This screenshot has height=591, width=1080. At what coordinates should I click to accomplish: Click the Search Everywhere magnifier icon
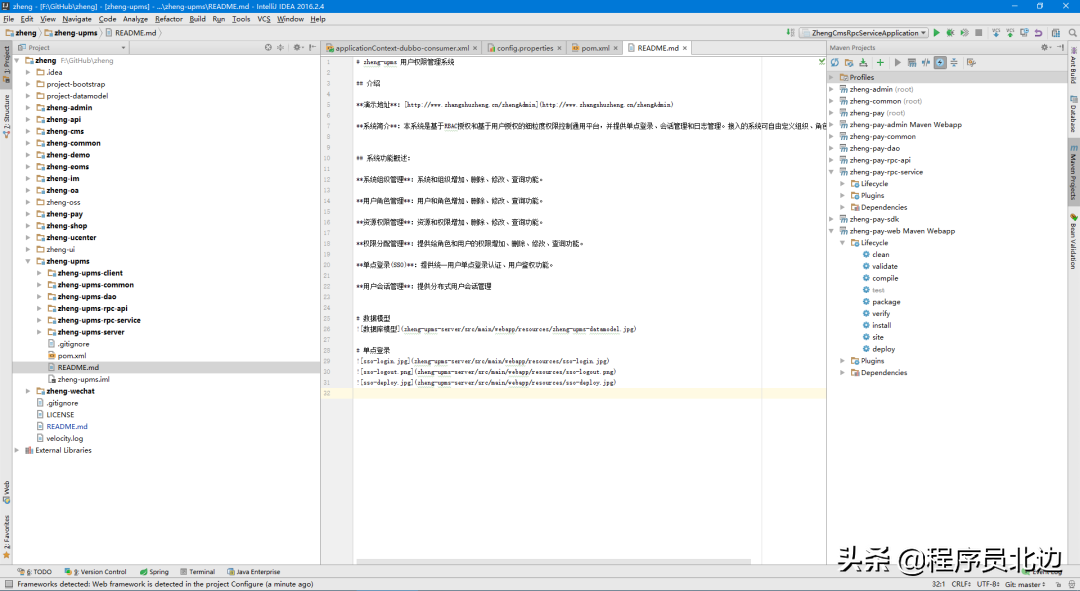coord(1073,32)
